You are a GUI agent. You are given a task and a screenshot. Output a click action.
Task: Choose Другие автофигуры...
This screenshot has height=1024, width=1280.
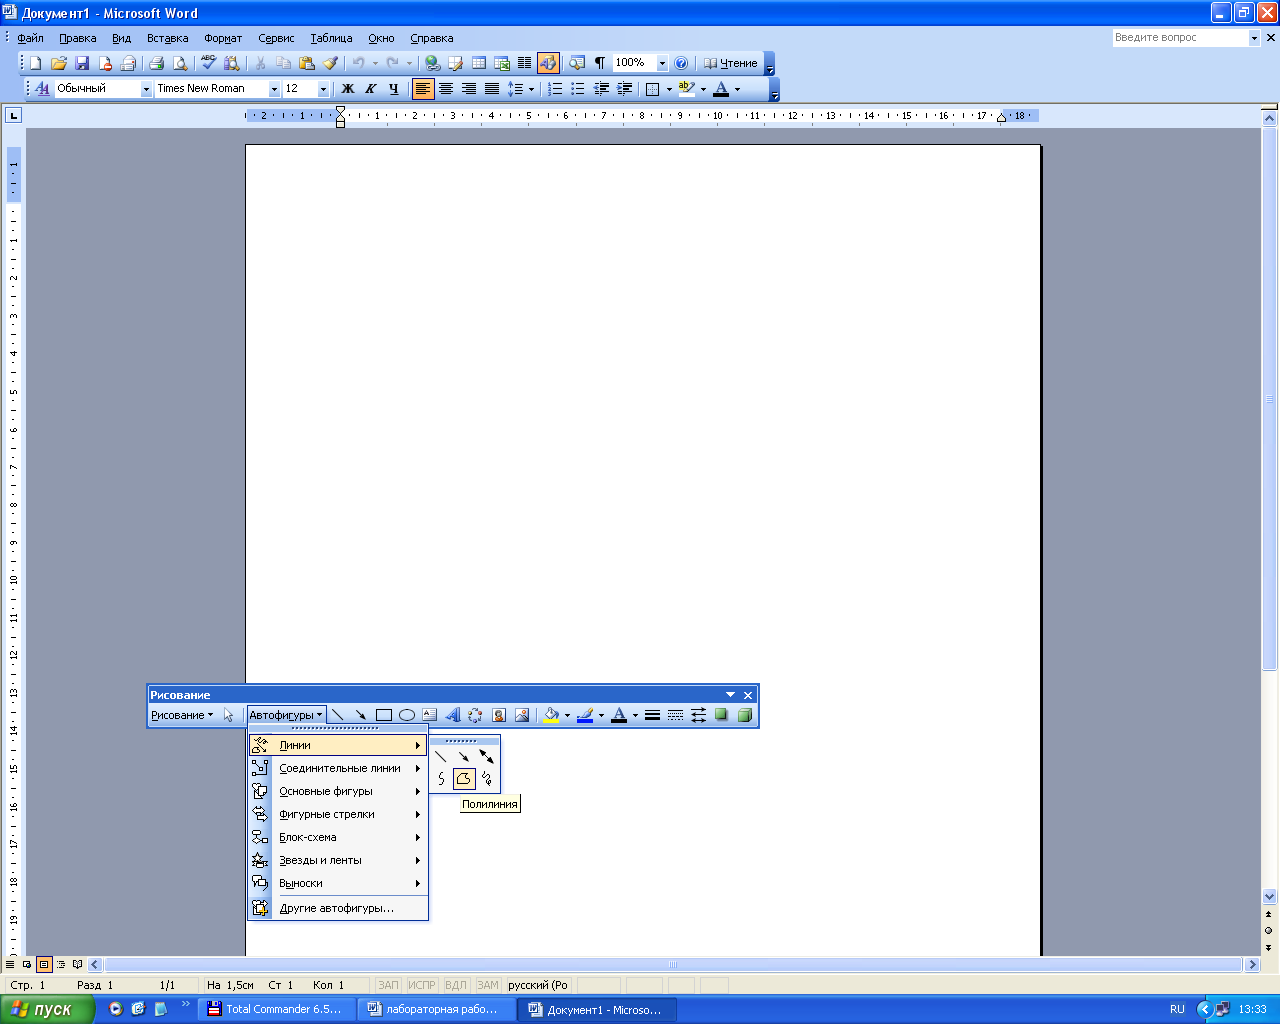pos(338,908)
